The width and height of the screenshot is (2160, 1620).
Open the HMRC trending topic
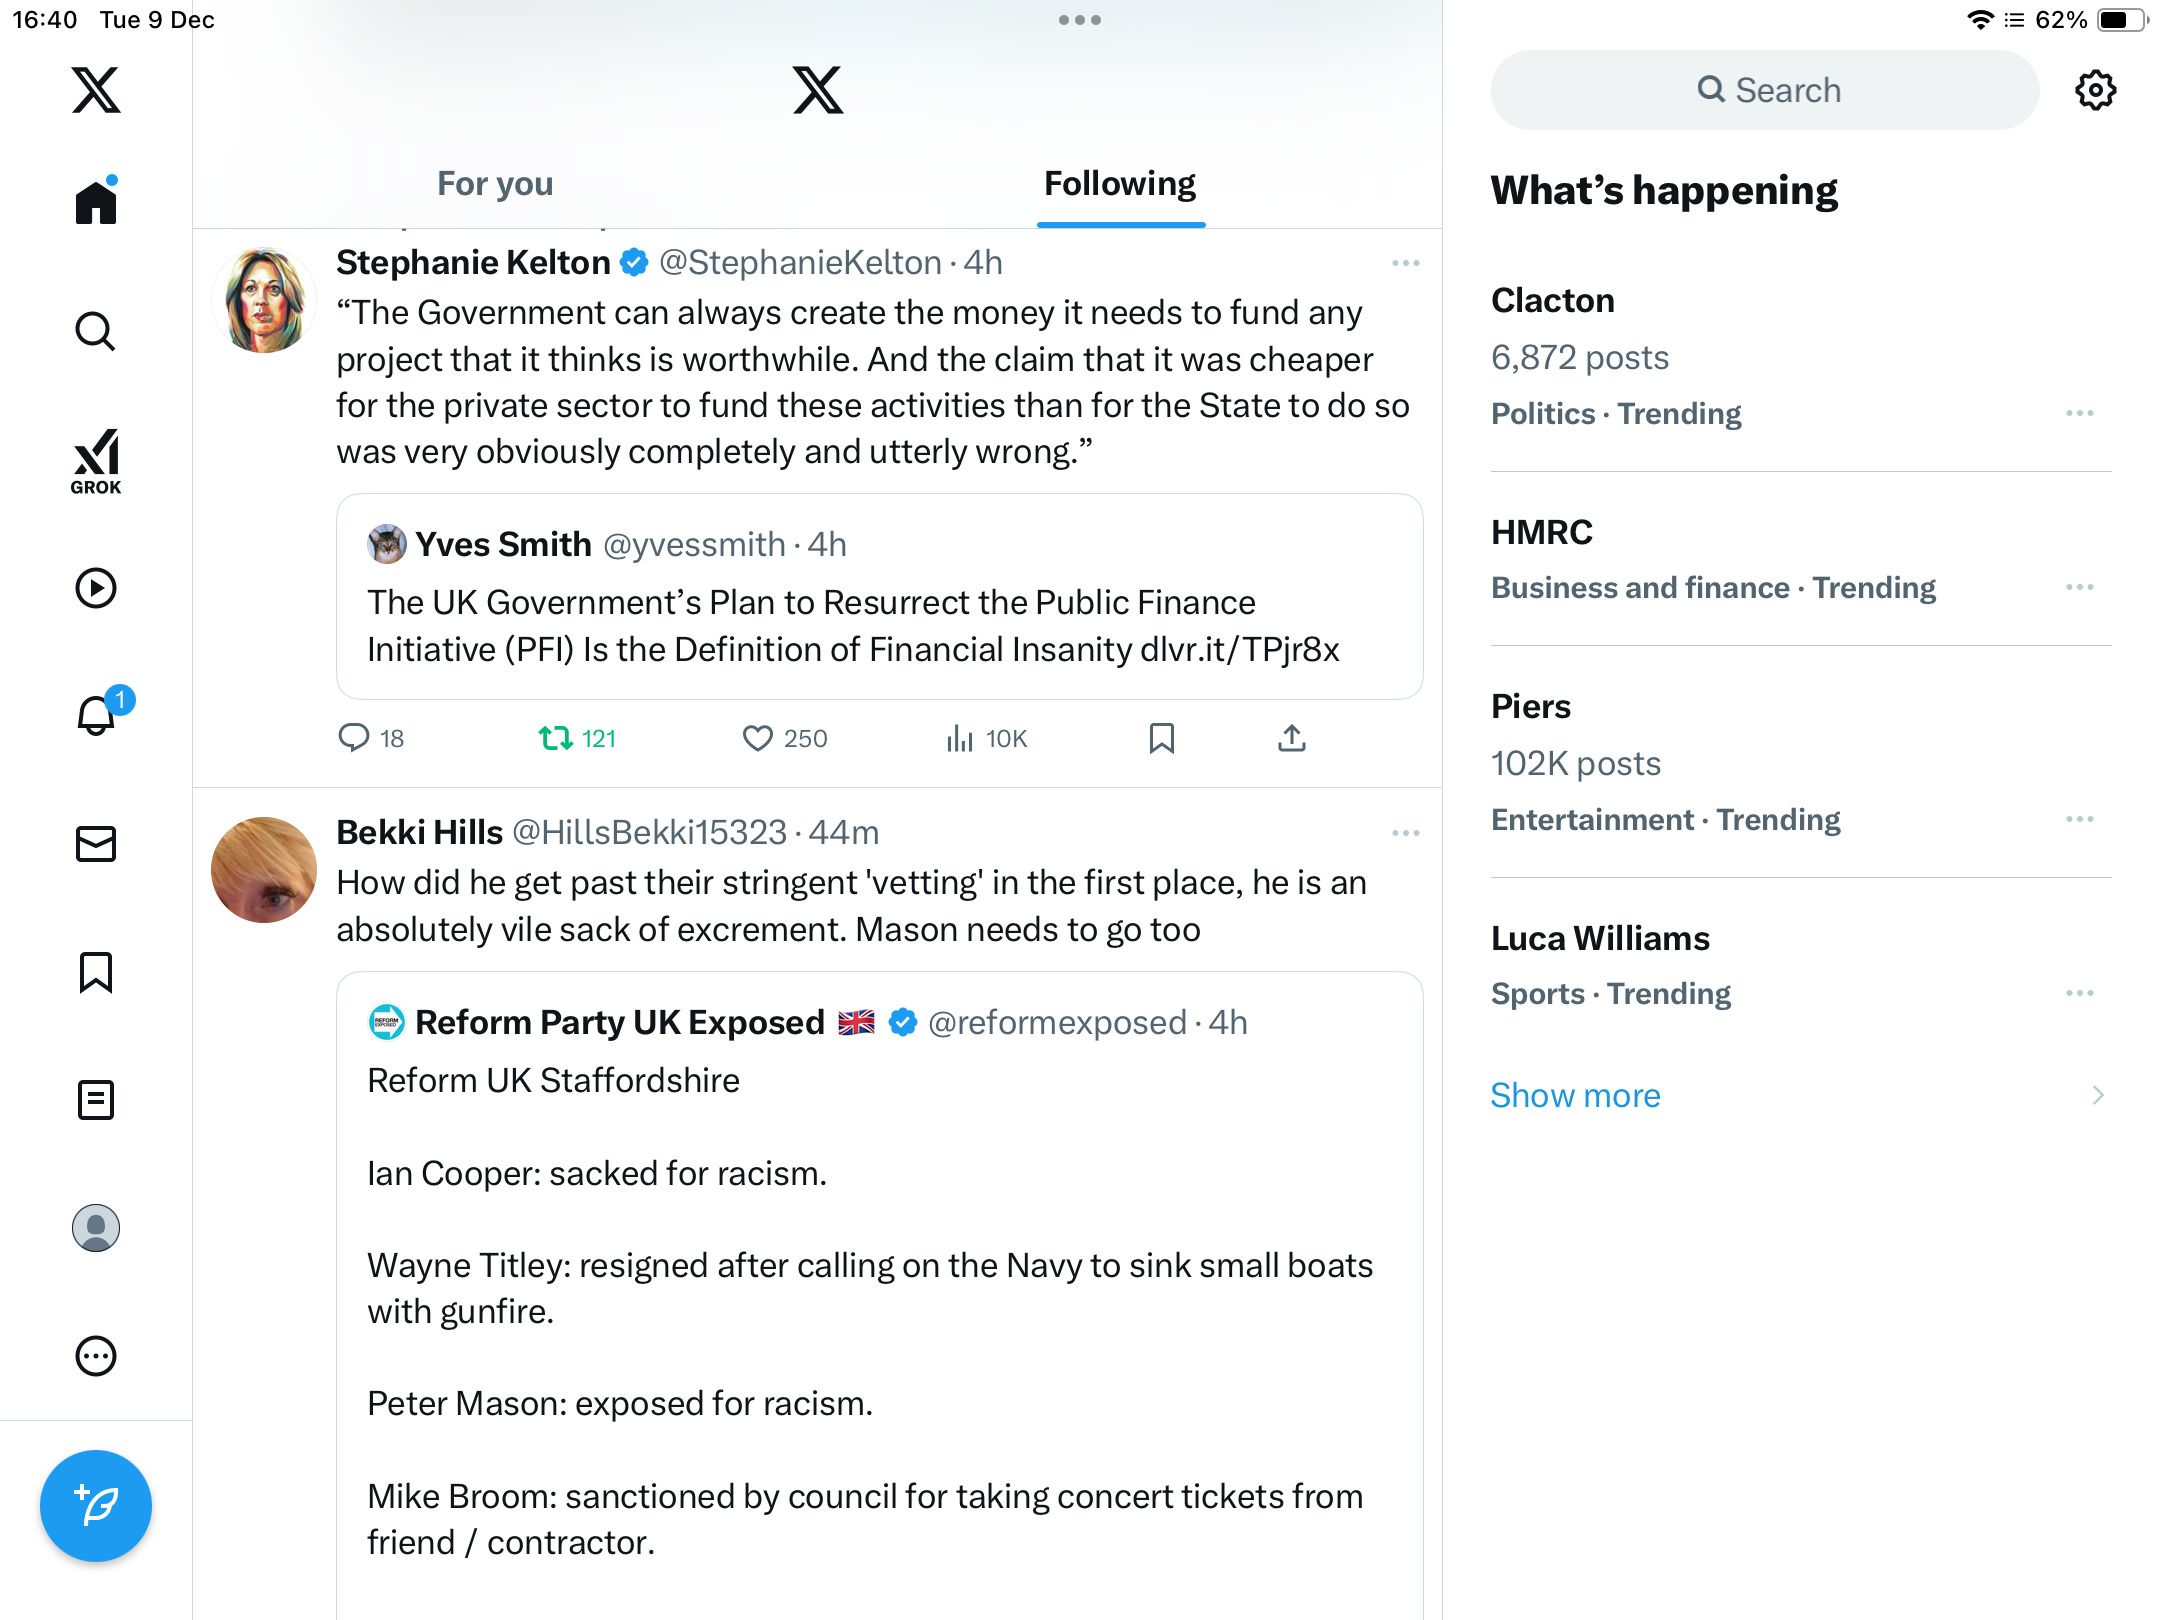1542,532
